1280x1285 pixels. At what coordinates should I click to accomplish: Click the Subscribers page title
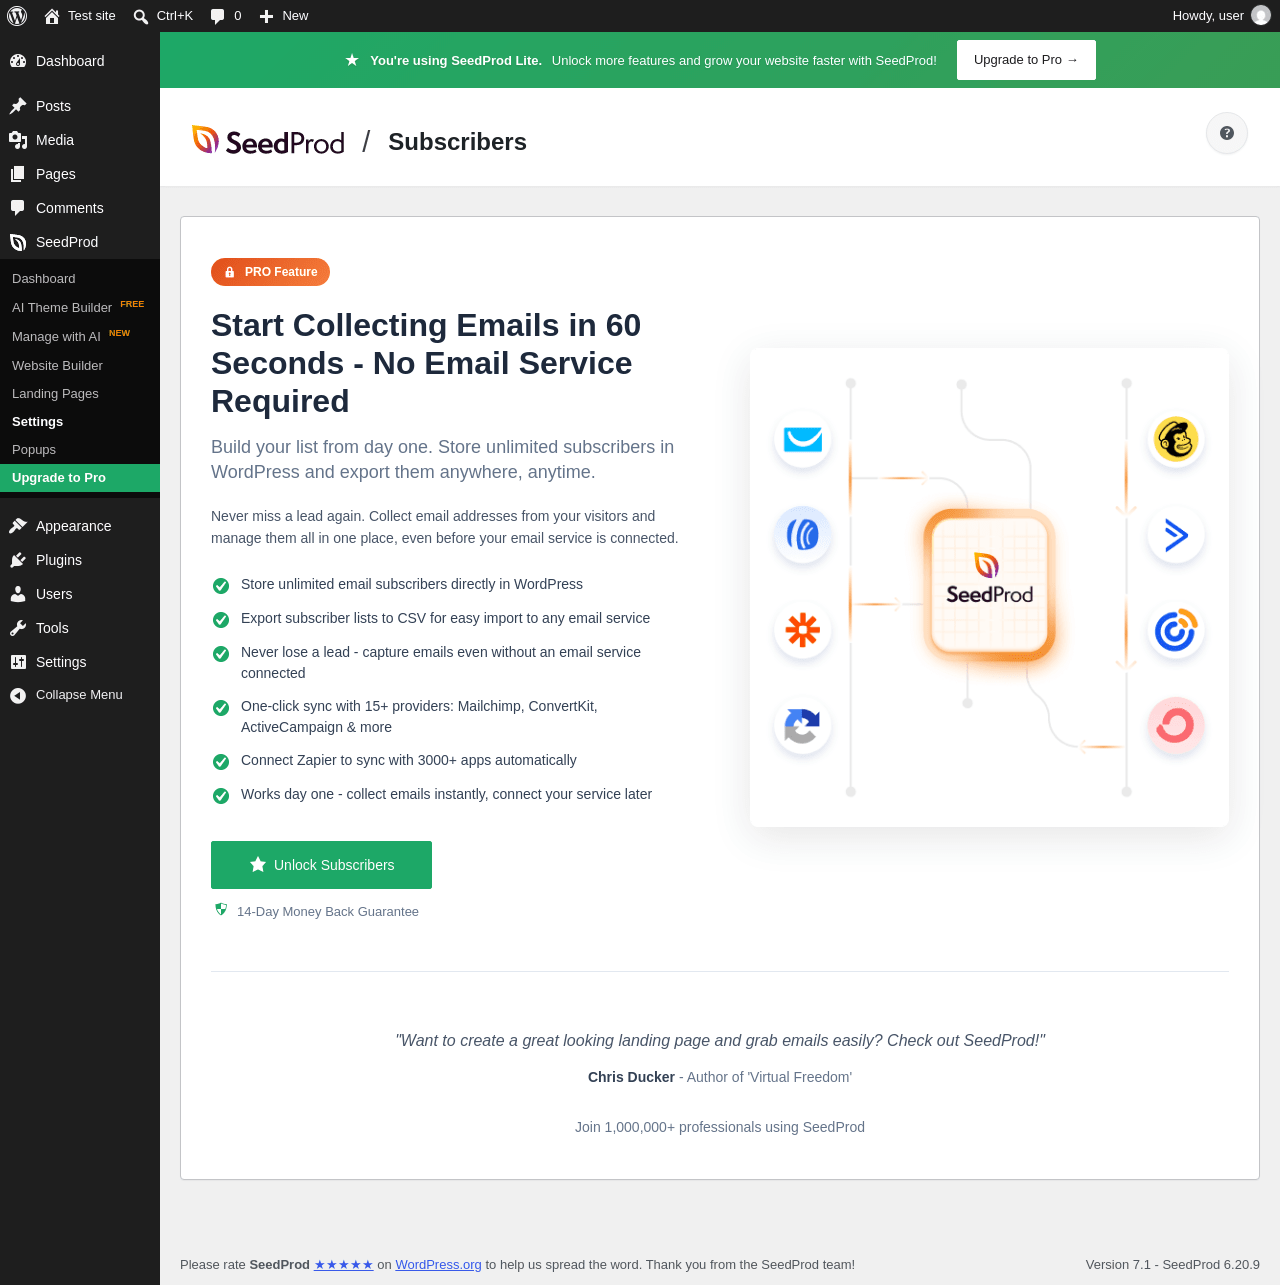coord(457,142)
